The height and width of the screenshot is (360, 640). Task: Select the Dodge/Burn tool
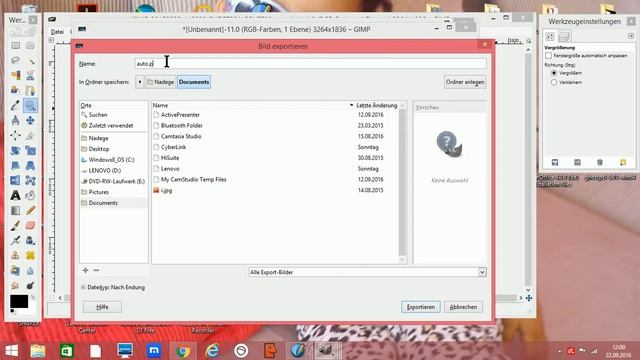[x=30, y=285]
